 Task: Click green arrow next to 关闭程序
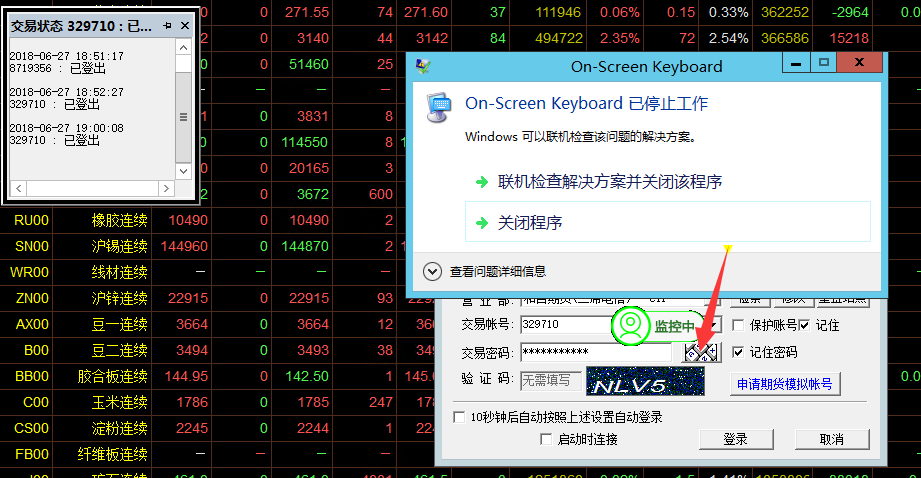coord(482,223)
